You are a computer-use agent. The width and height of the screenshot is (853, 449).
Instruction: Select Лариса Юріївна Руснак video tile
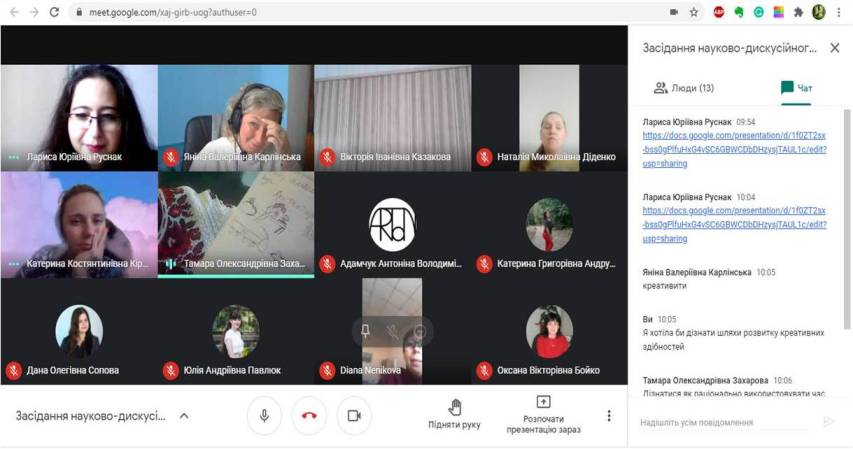79,118
